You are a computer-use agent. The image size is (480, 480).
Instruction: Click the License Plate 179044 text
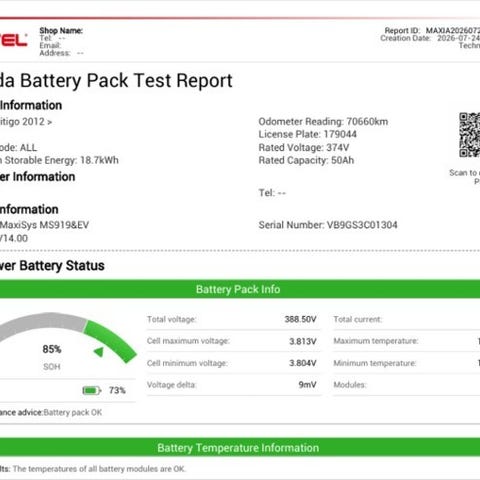(x=308, y=134)
